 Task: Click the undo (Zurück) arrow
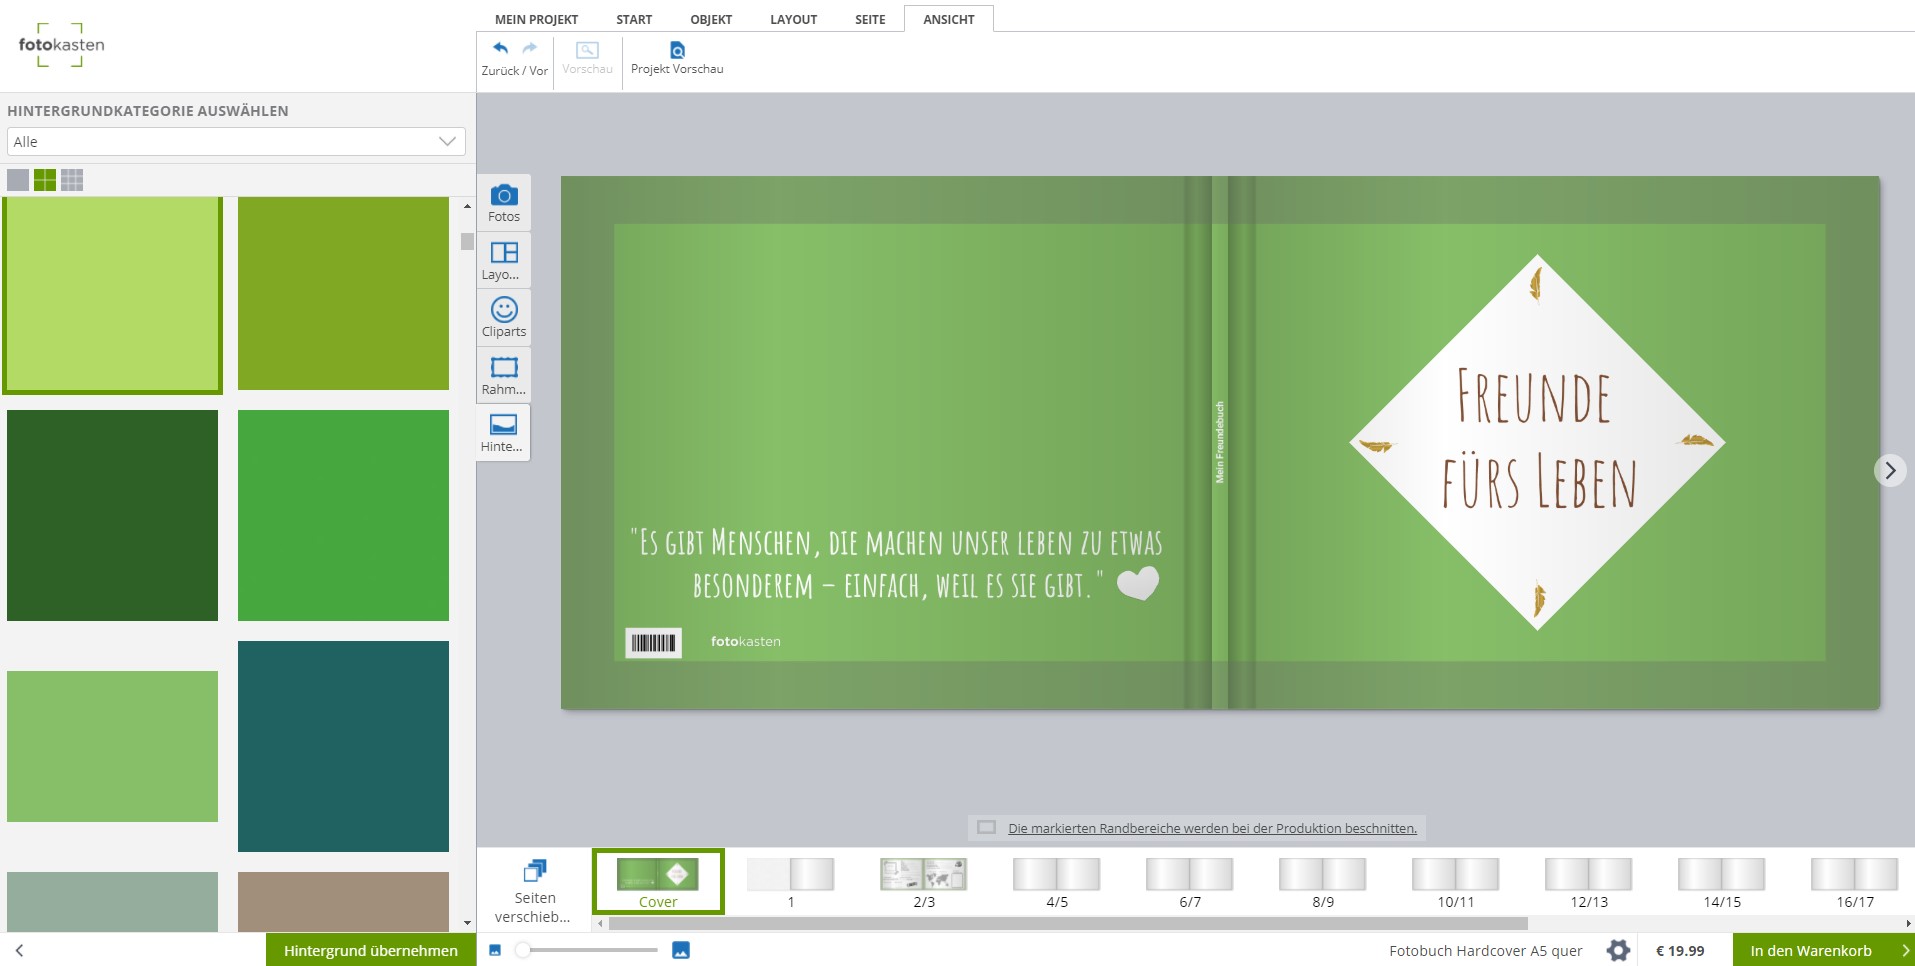500,48
